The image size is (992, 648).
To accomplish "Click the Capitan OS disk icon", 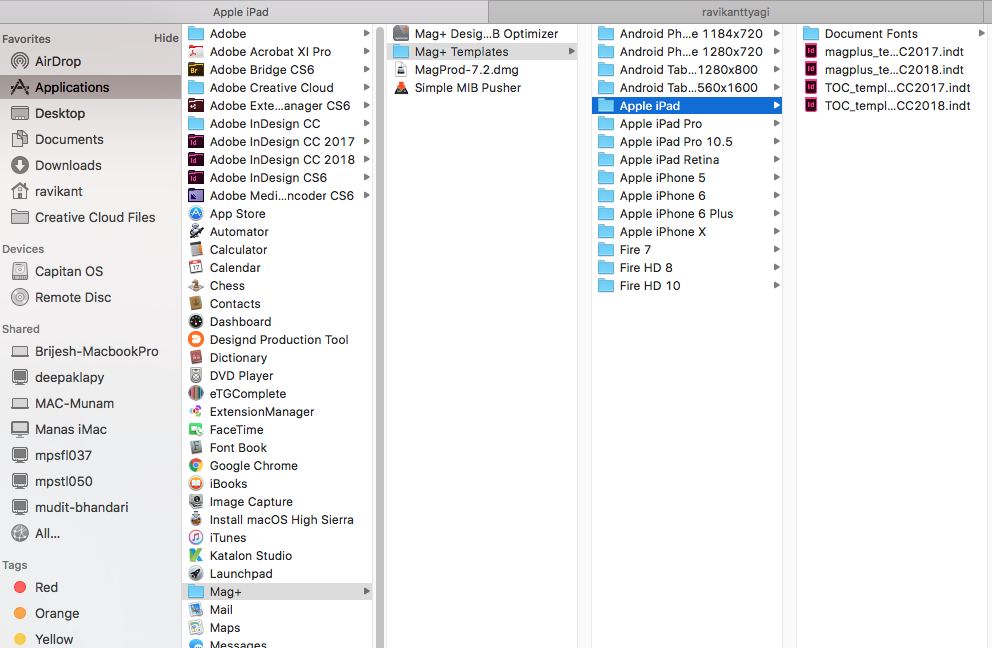I will 20,271.
